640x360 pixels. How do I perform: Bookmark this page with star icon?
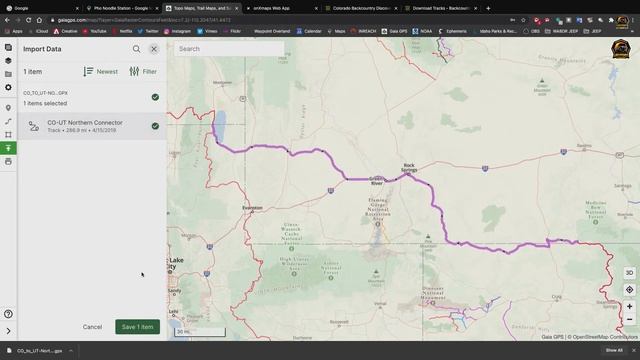pyautogui.click(x=523, y=20)
